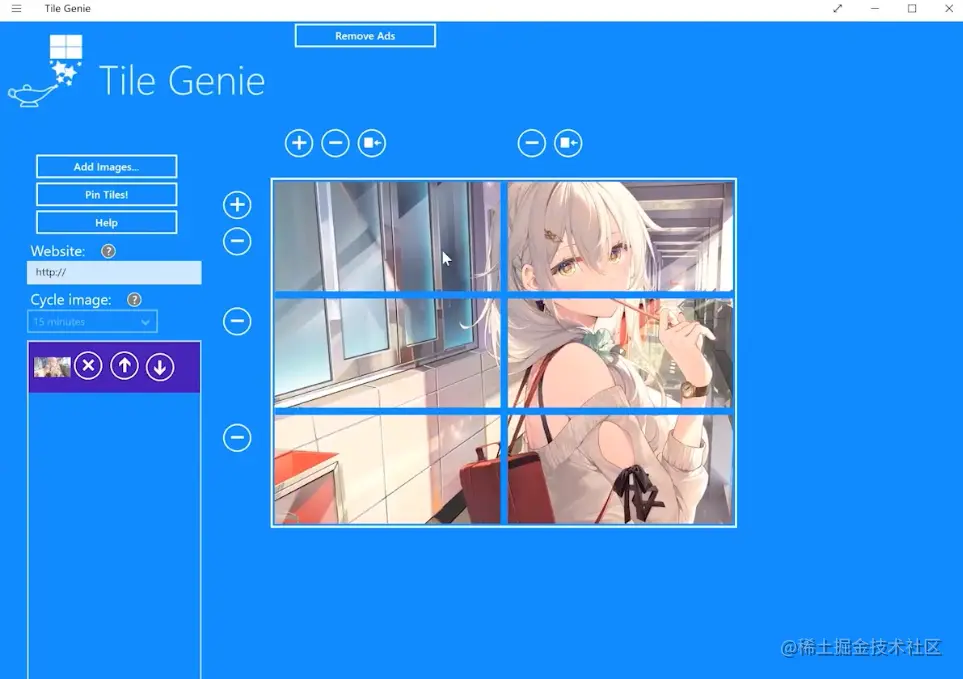Select the image thumbnail in the list

[52, 367]
